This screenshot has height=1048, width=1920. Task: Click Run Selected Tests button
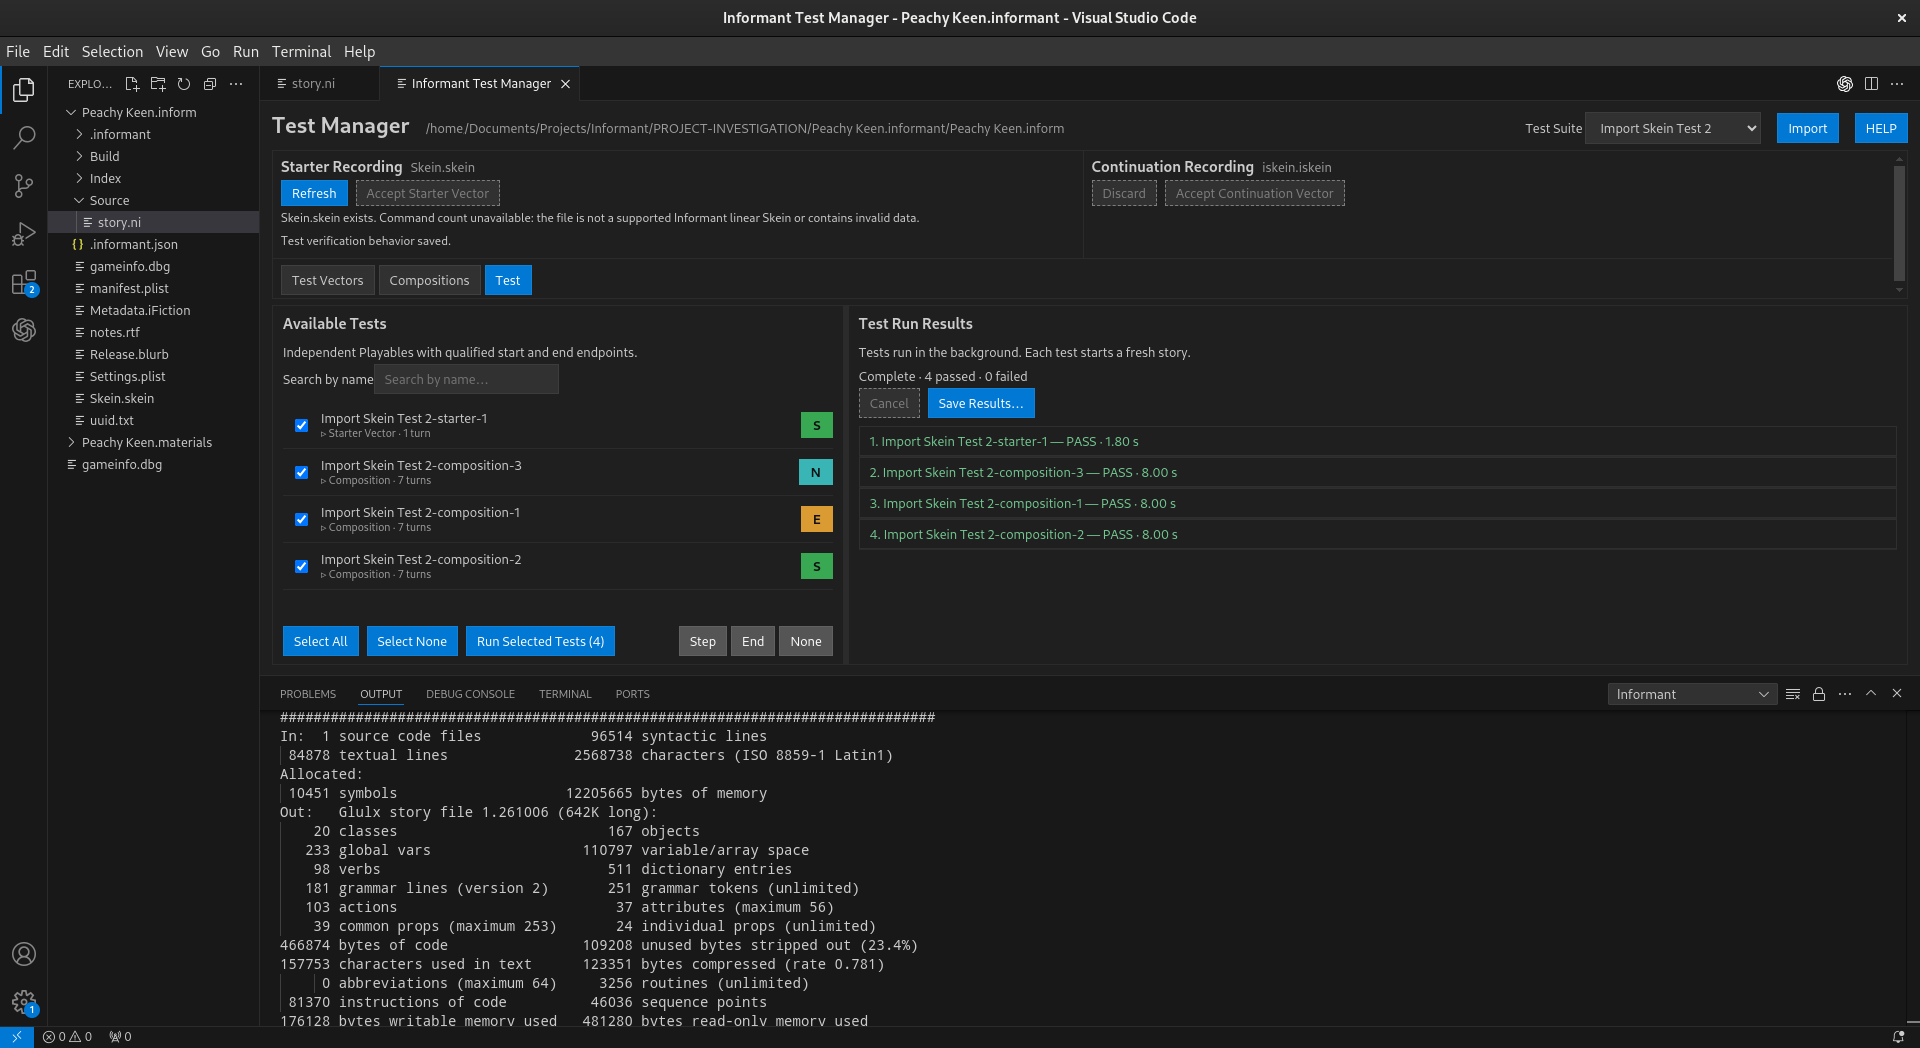pyautogui.click(x=540, y=641)
